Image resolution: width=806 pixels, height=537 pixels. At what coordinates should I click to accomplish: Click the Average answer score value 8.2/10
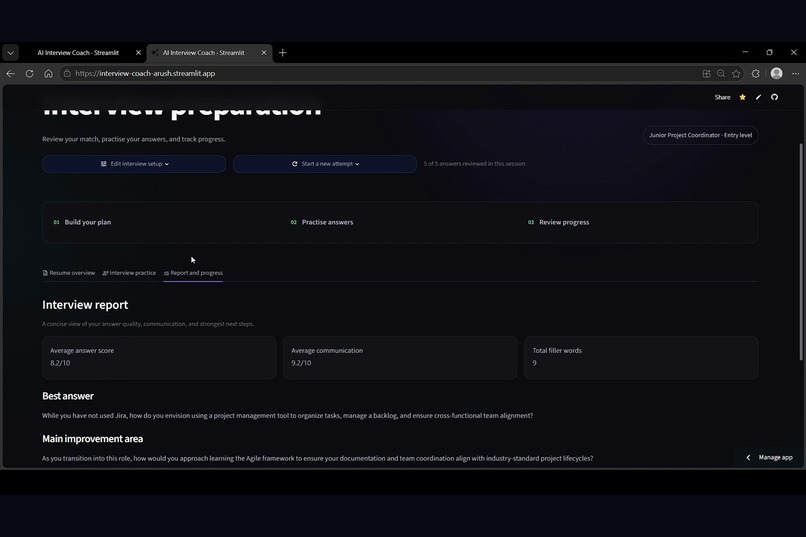pos(60,363)
